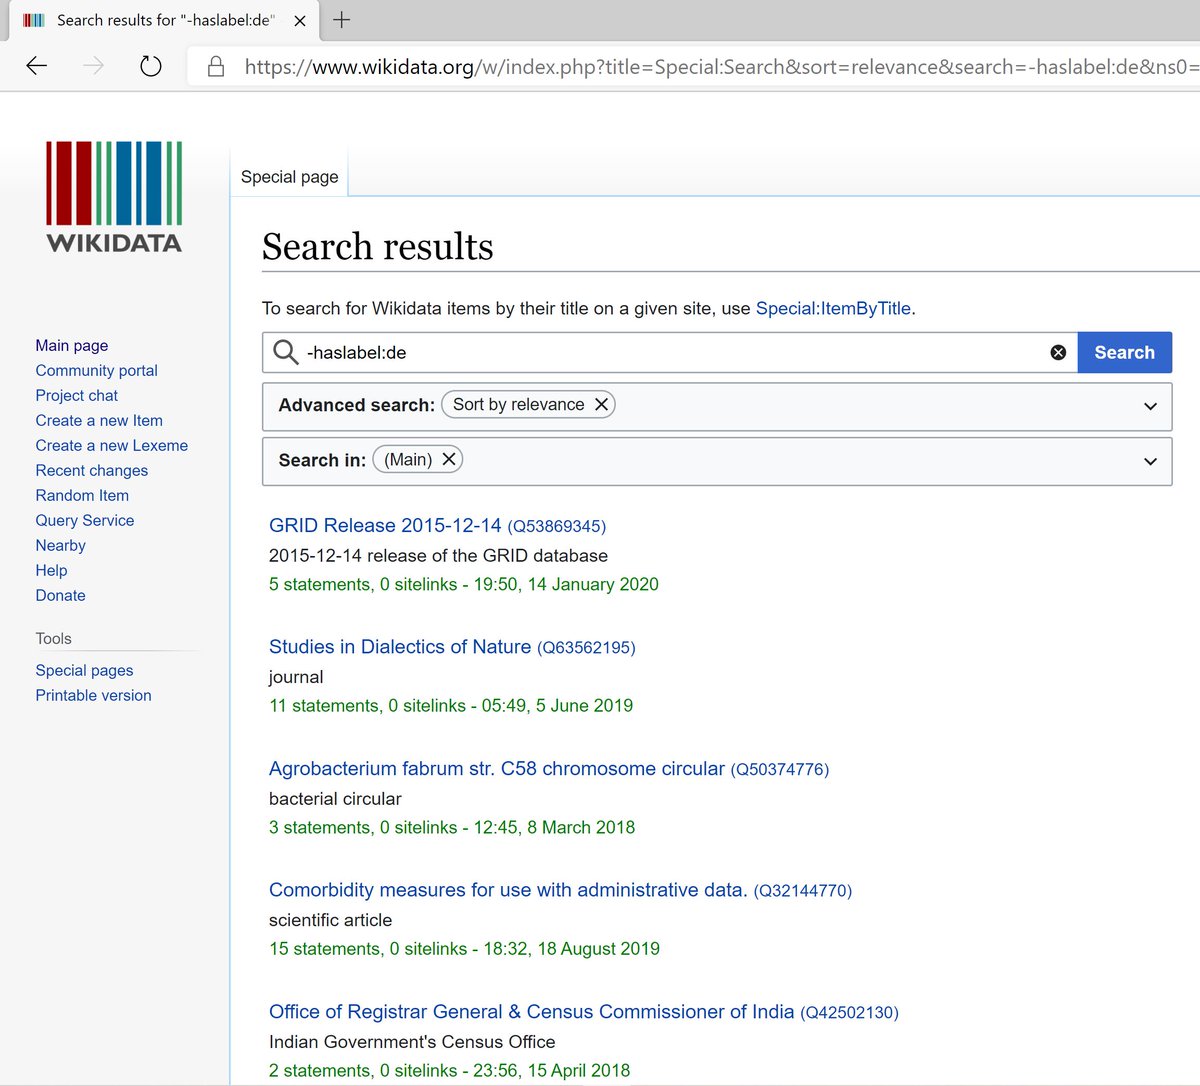Click the browser address bar URL
This screenshot has height=1086, width=1200.
pyautogui.click(x=720, y=67)
